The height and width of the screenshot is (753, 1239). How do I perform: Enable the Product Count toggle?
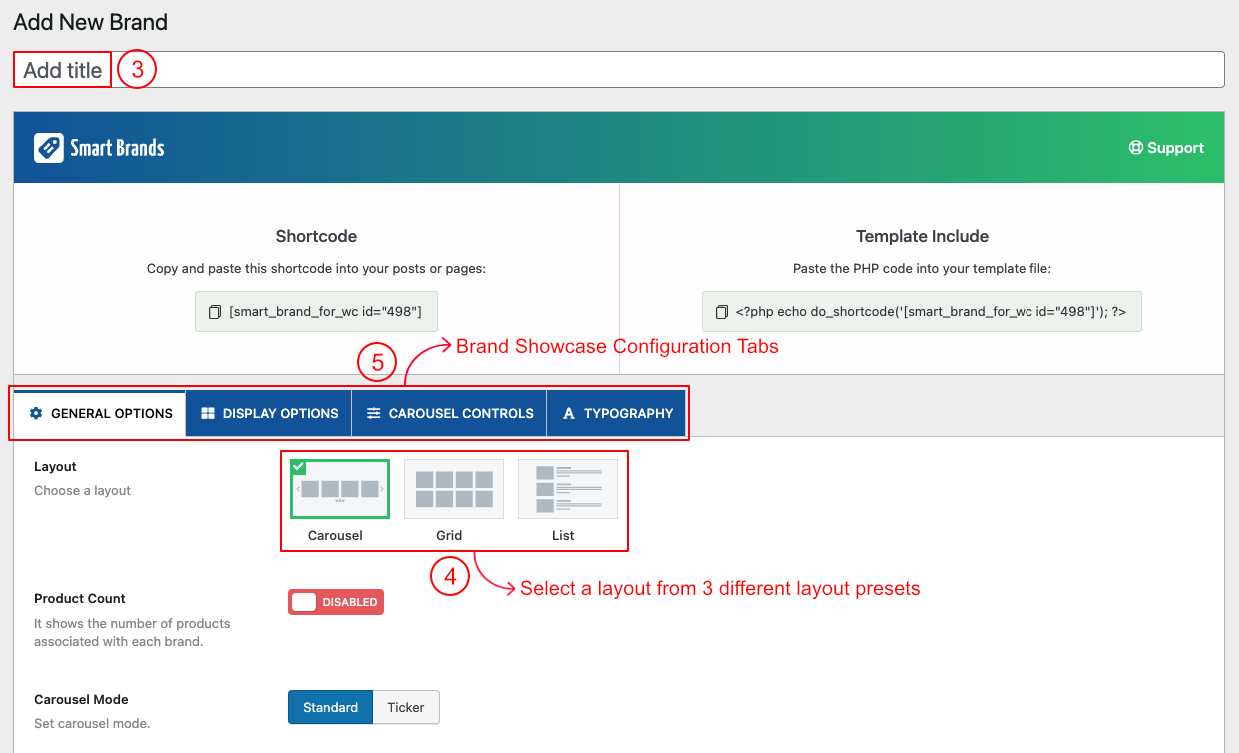336,602
